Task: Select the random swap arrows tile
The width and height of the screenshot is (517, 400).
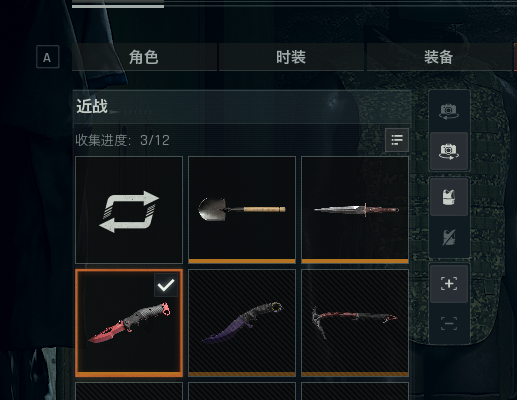Action: (129, 210)
